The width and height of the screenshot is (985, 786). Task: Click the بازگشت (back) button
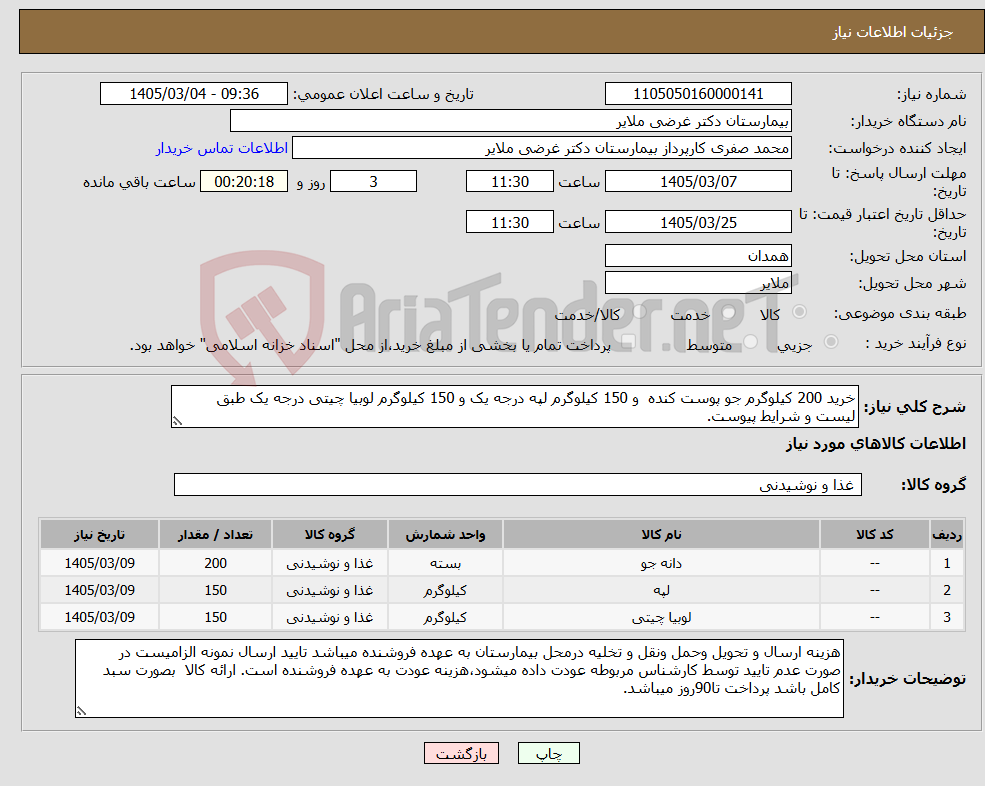pyautogui.click(x=461, y=753)
